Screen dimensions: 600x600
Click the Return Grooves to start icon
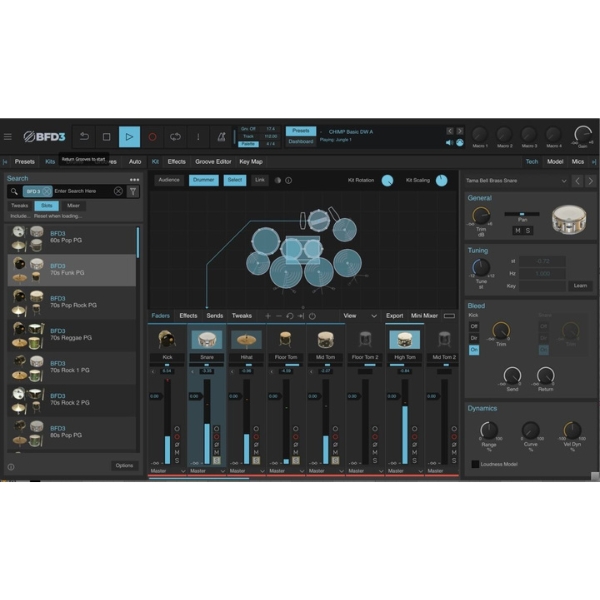click(x=84, y=137)
